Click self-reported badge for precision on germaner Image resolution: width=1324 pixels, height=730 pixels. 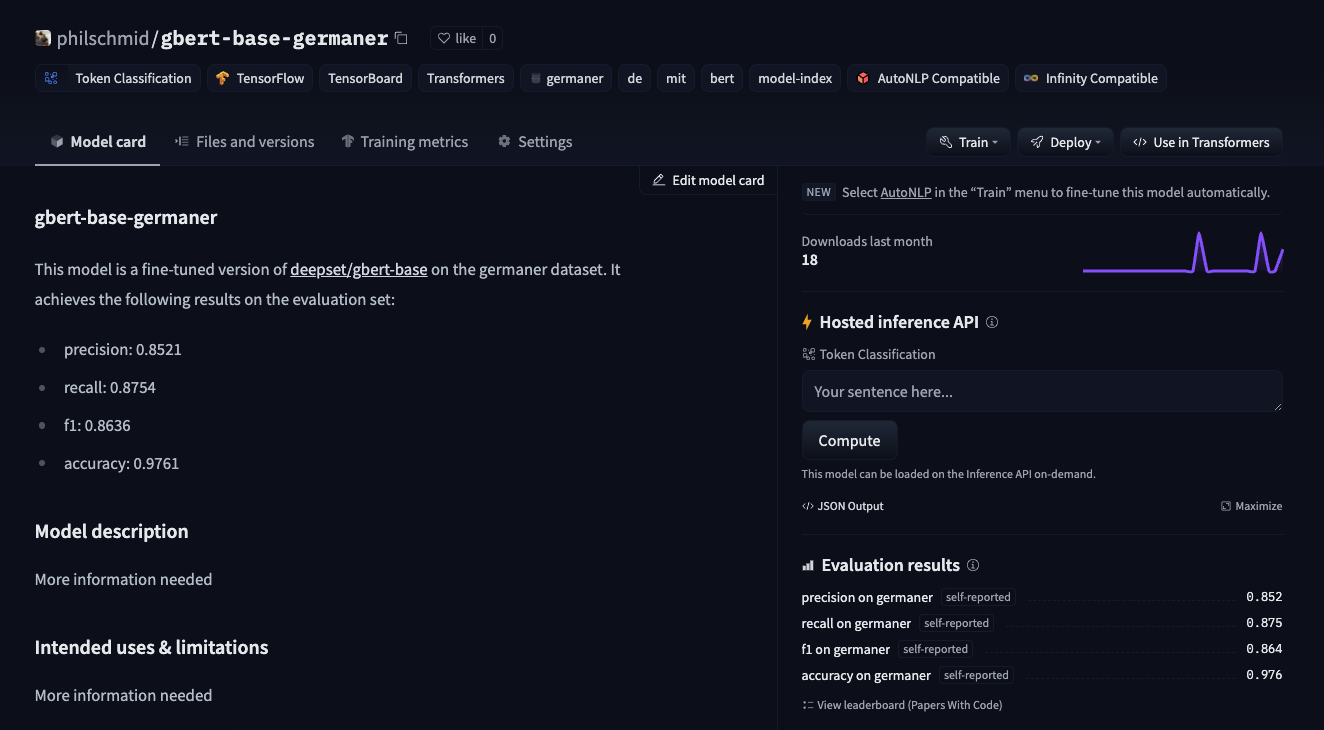tap(977, 597)
